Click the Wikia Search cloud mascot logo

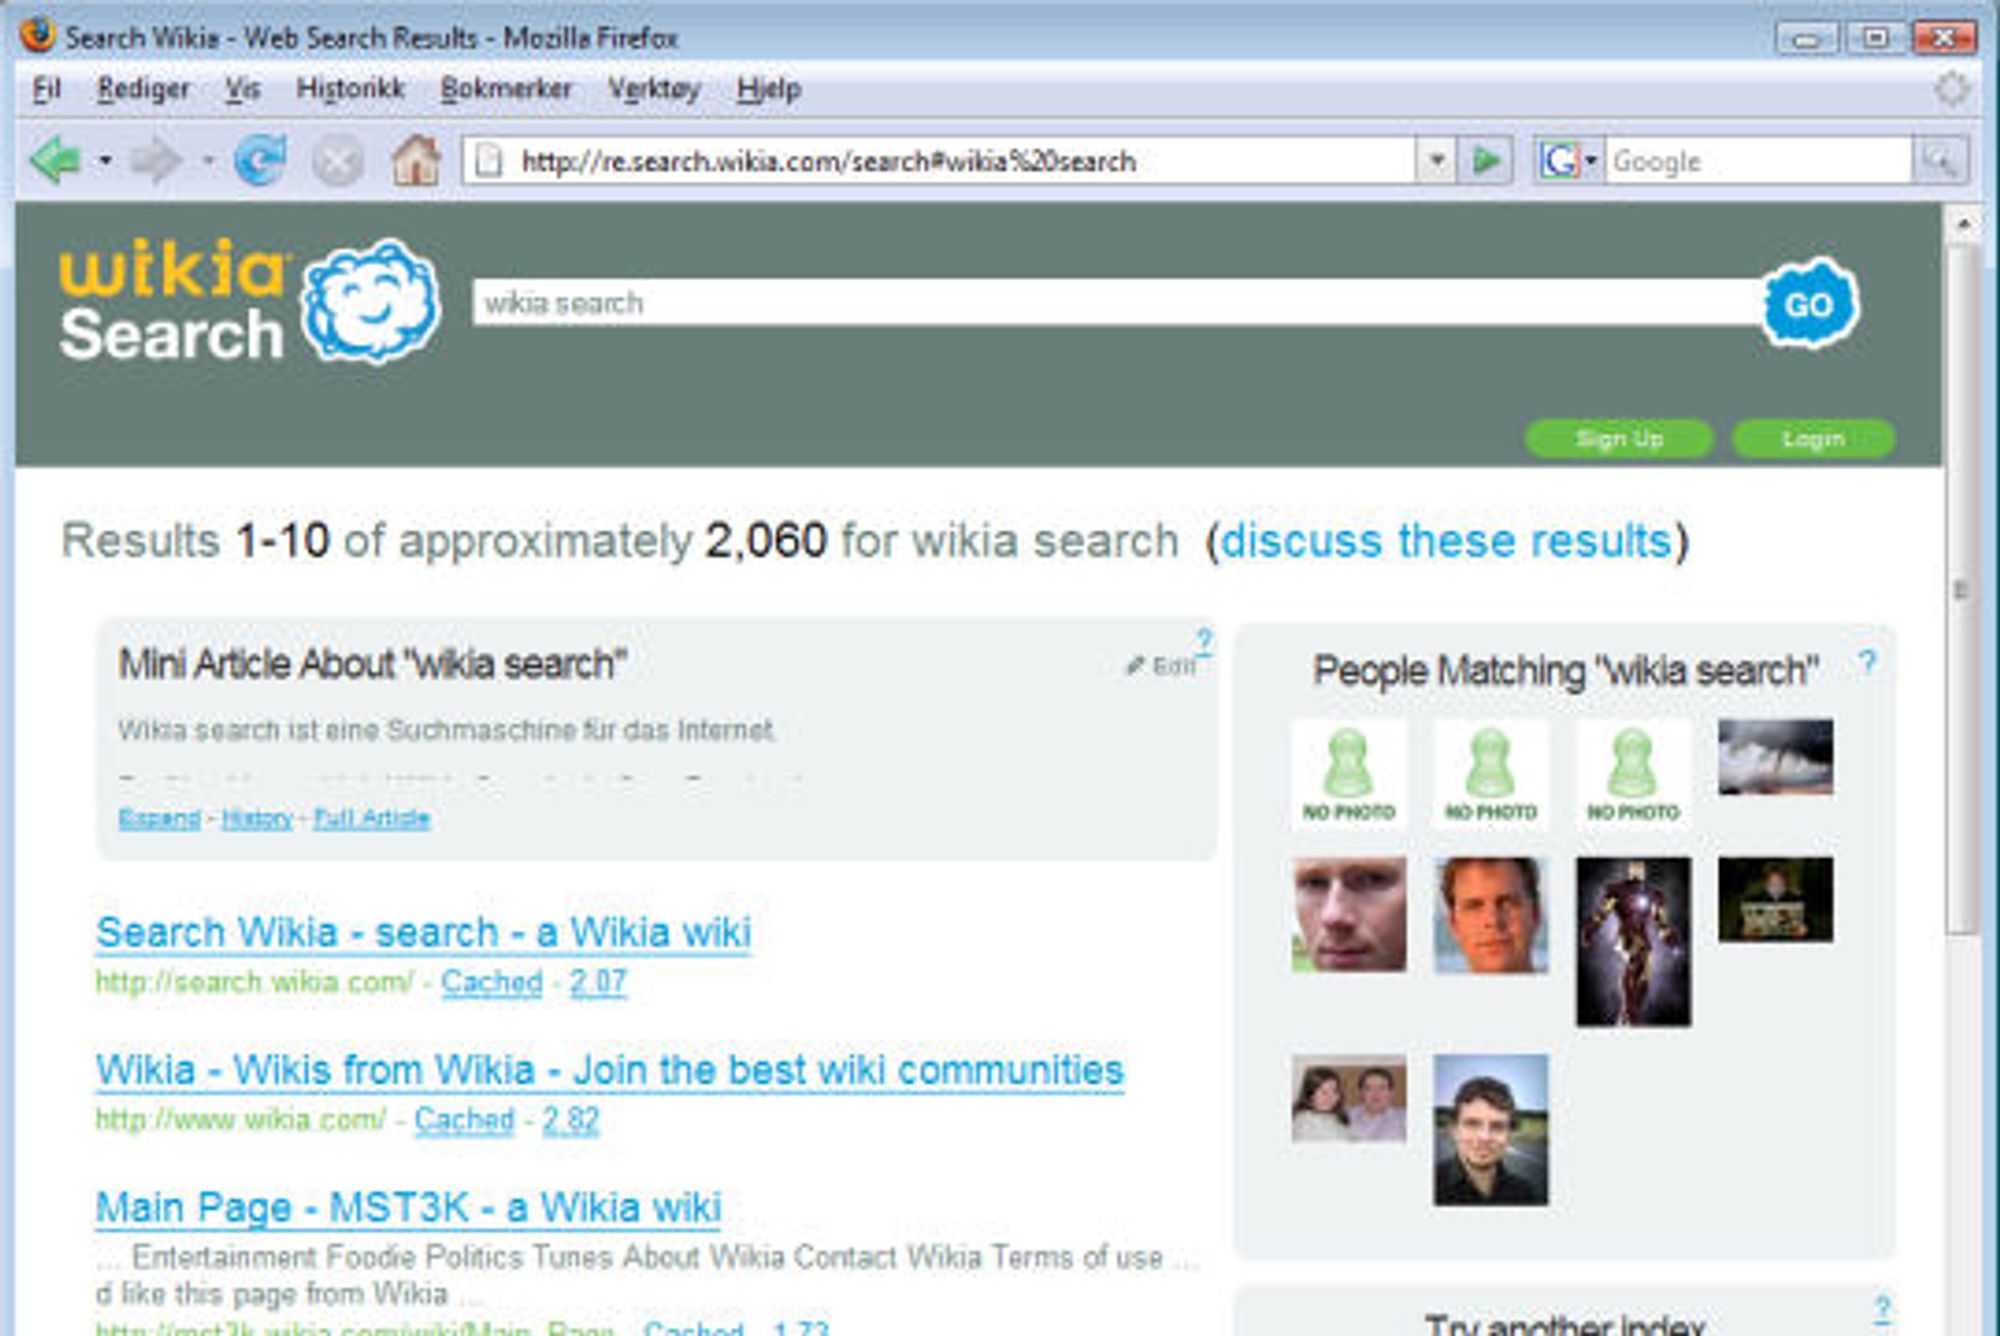click(x=371, y=300)
